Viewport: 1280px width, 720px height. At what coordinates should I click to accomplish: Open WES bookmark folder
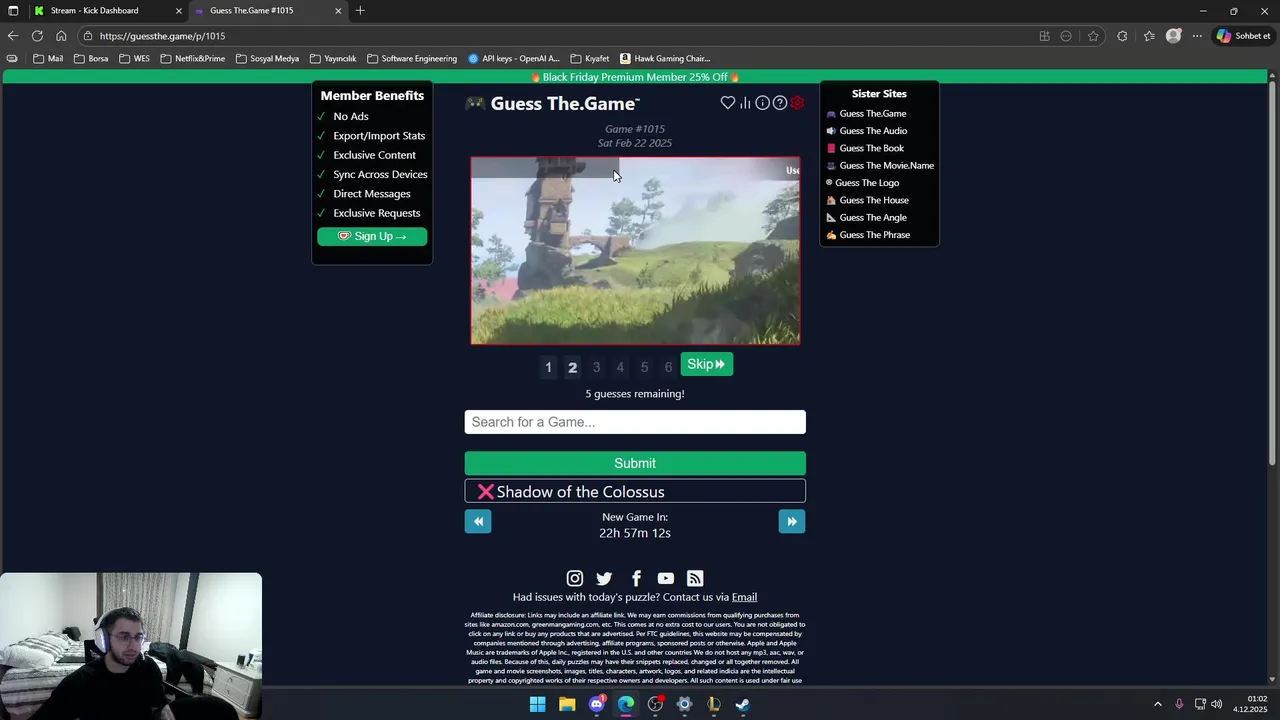134,59
